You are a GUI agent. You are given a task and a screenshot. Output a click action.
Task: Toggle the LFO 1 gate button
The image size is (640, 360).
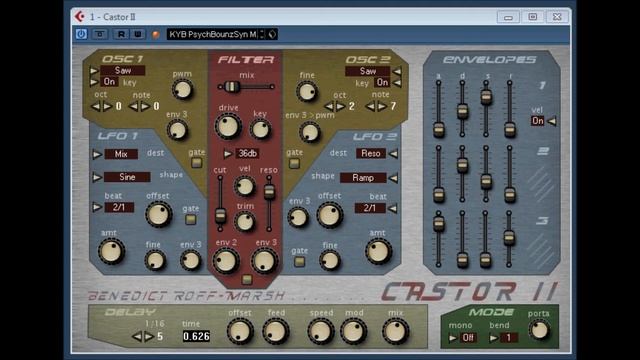191,220
